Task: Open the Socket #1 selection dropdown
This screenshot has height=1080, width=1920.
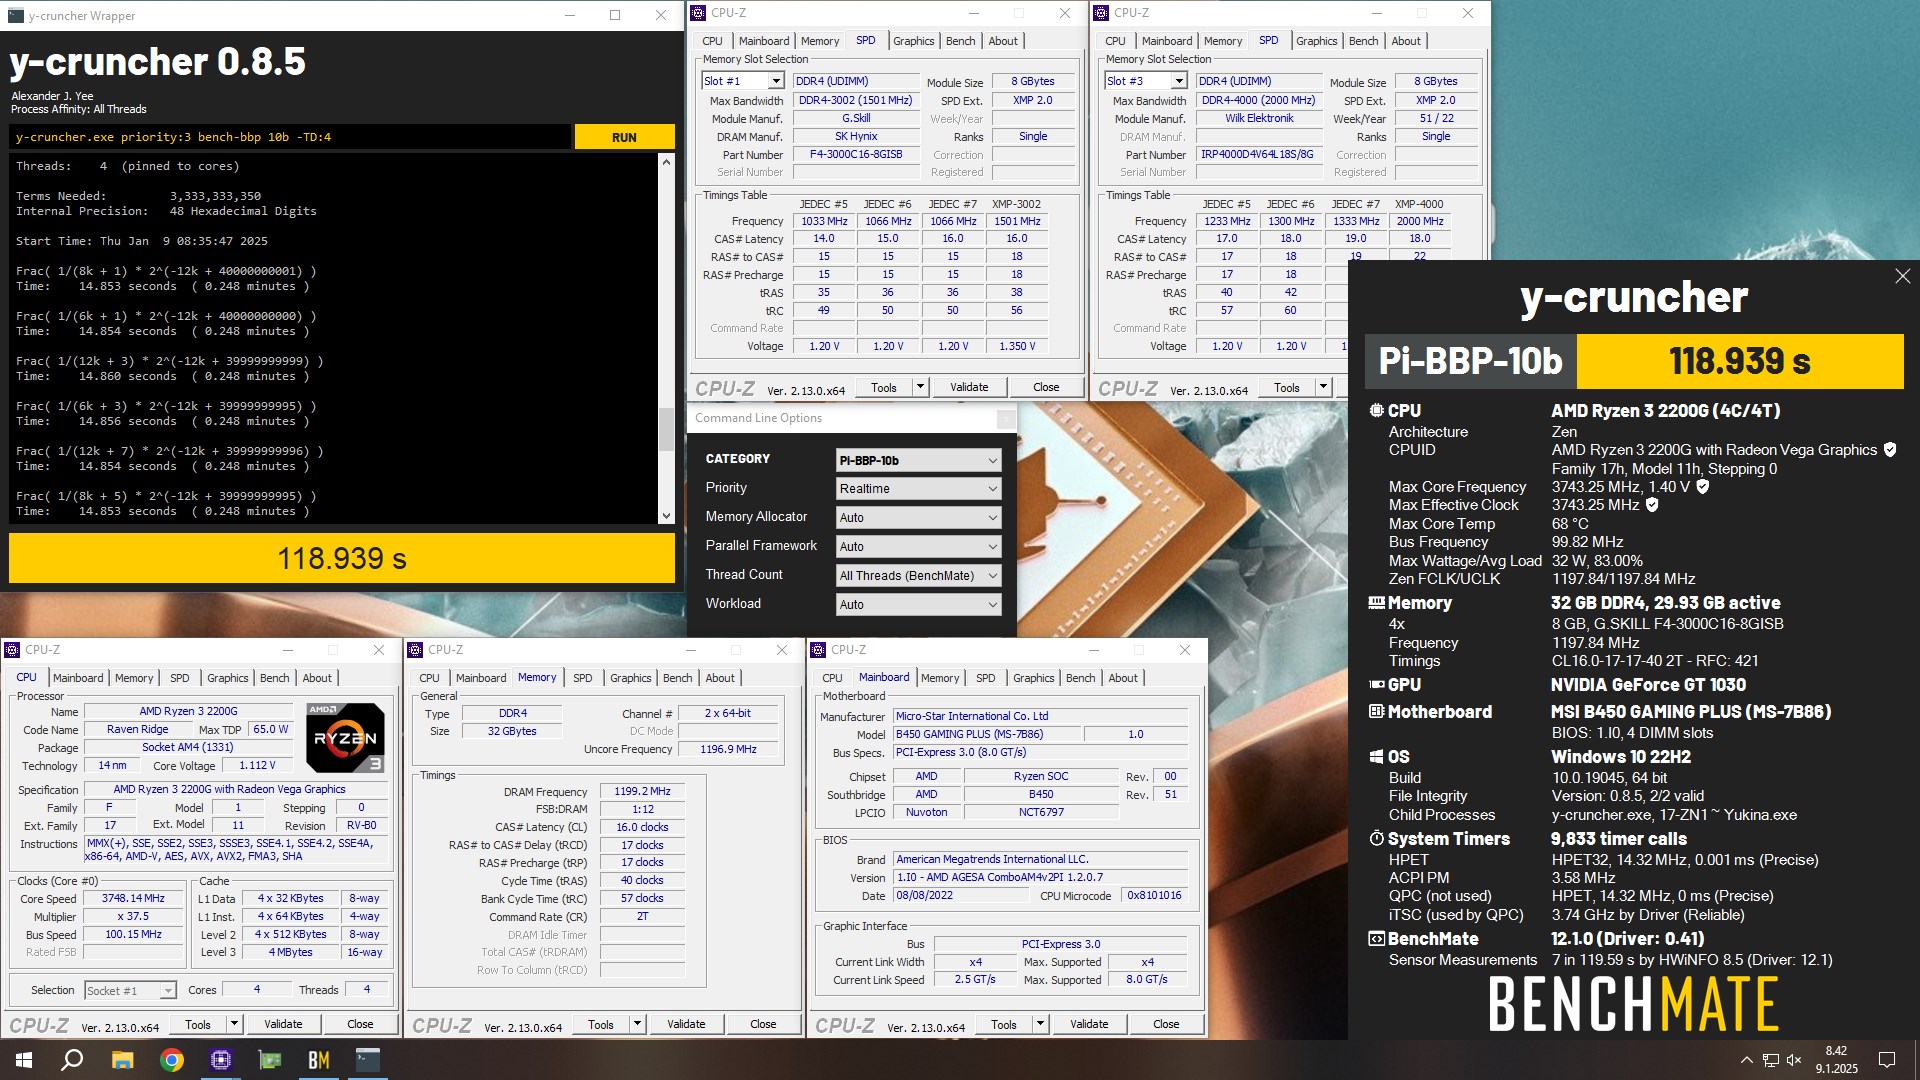Action: (130, 991)
